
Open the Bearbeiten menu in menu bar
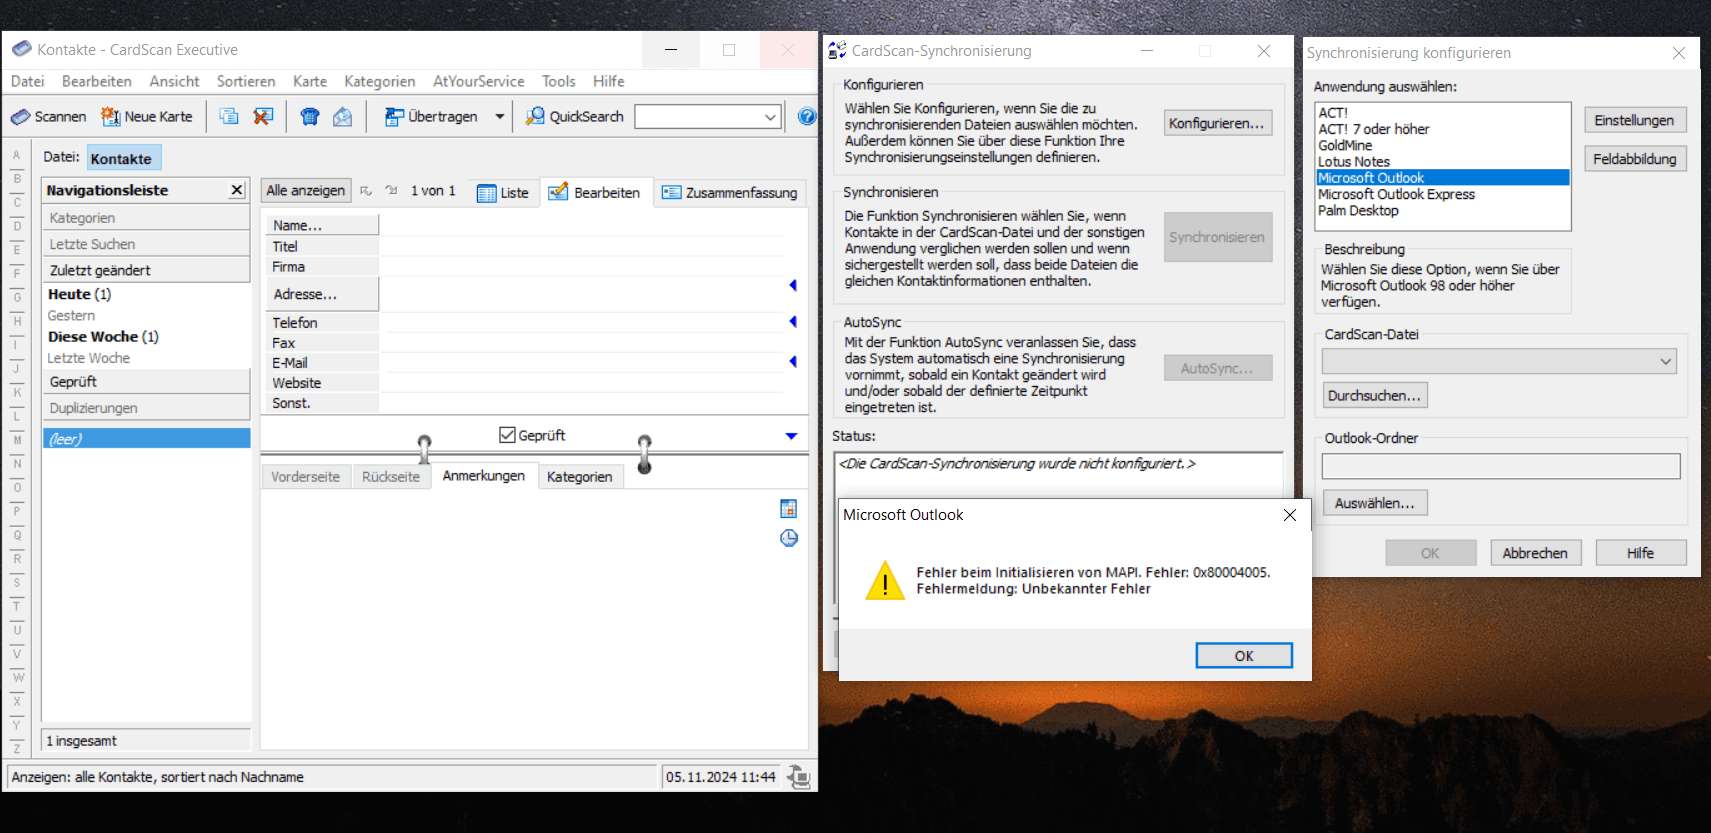click(97, 81)
